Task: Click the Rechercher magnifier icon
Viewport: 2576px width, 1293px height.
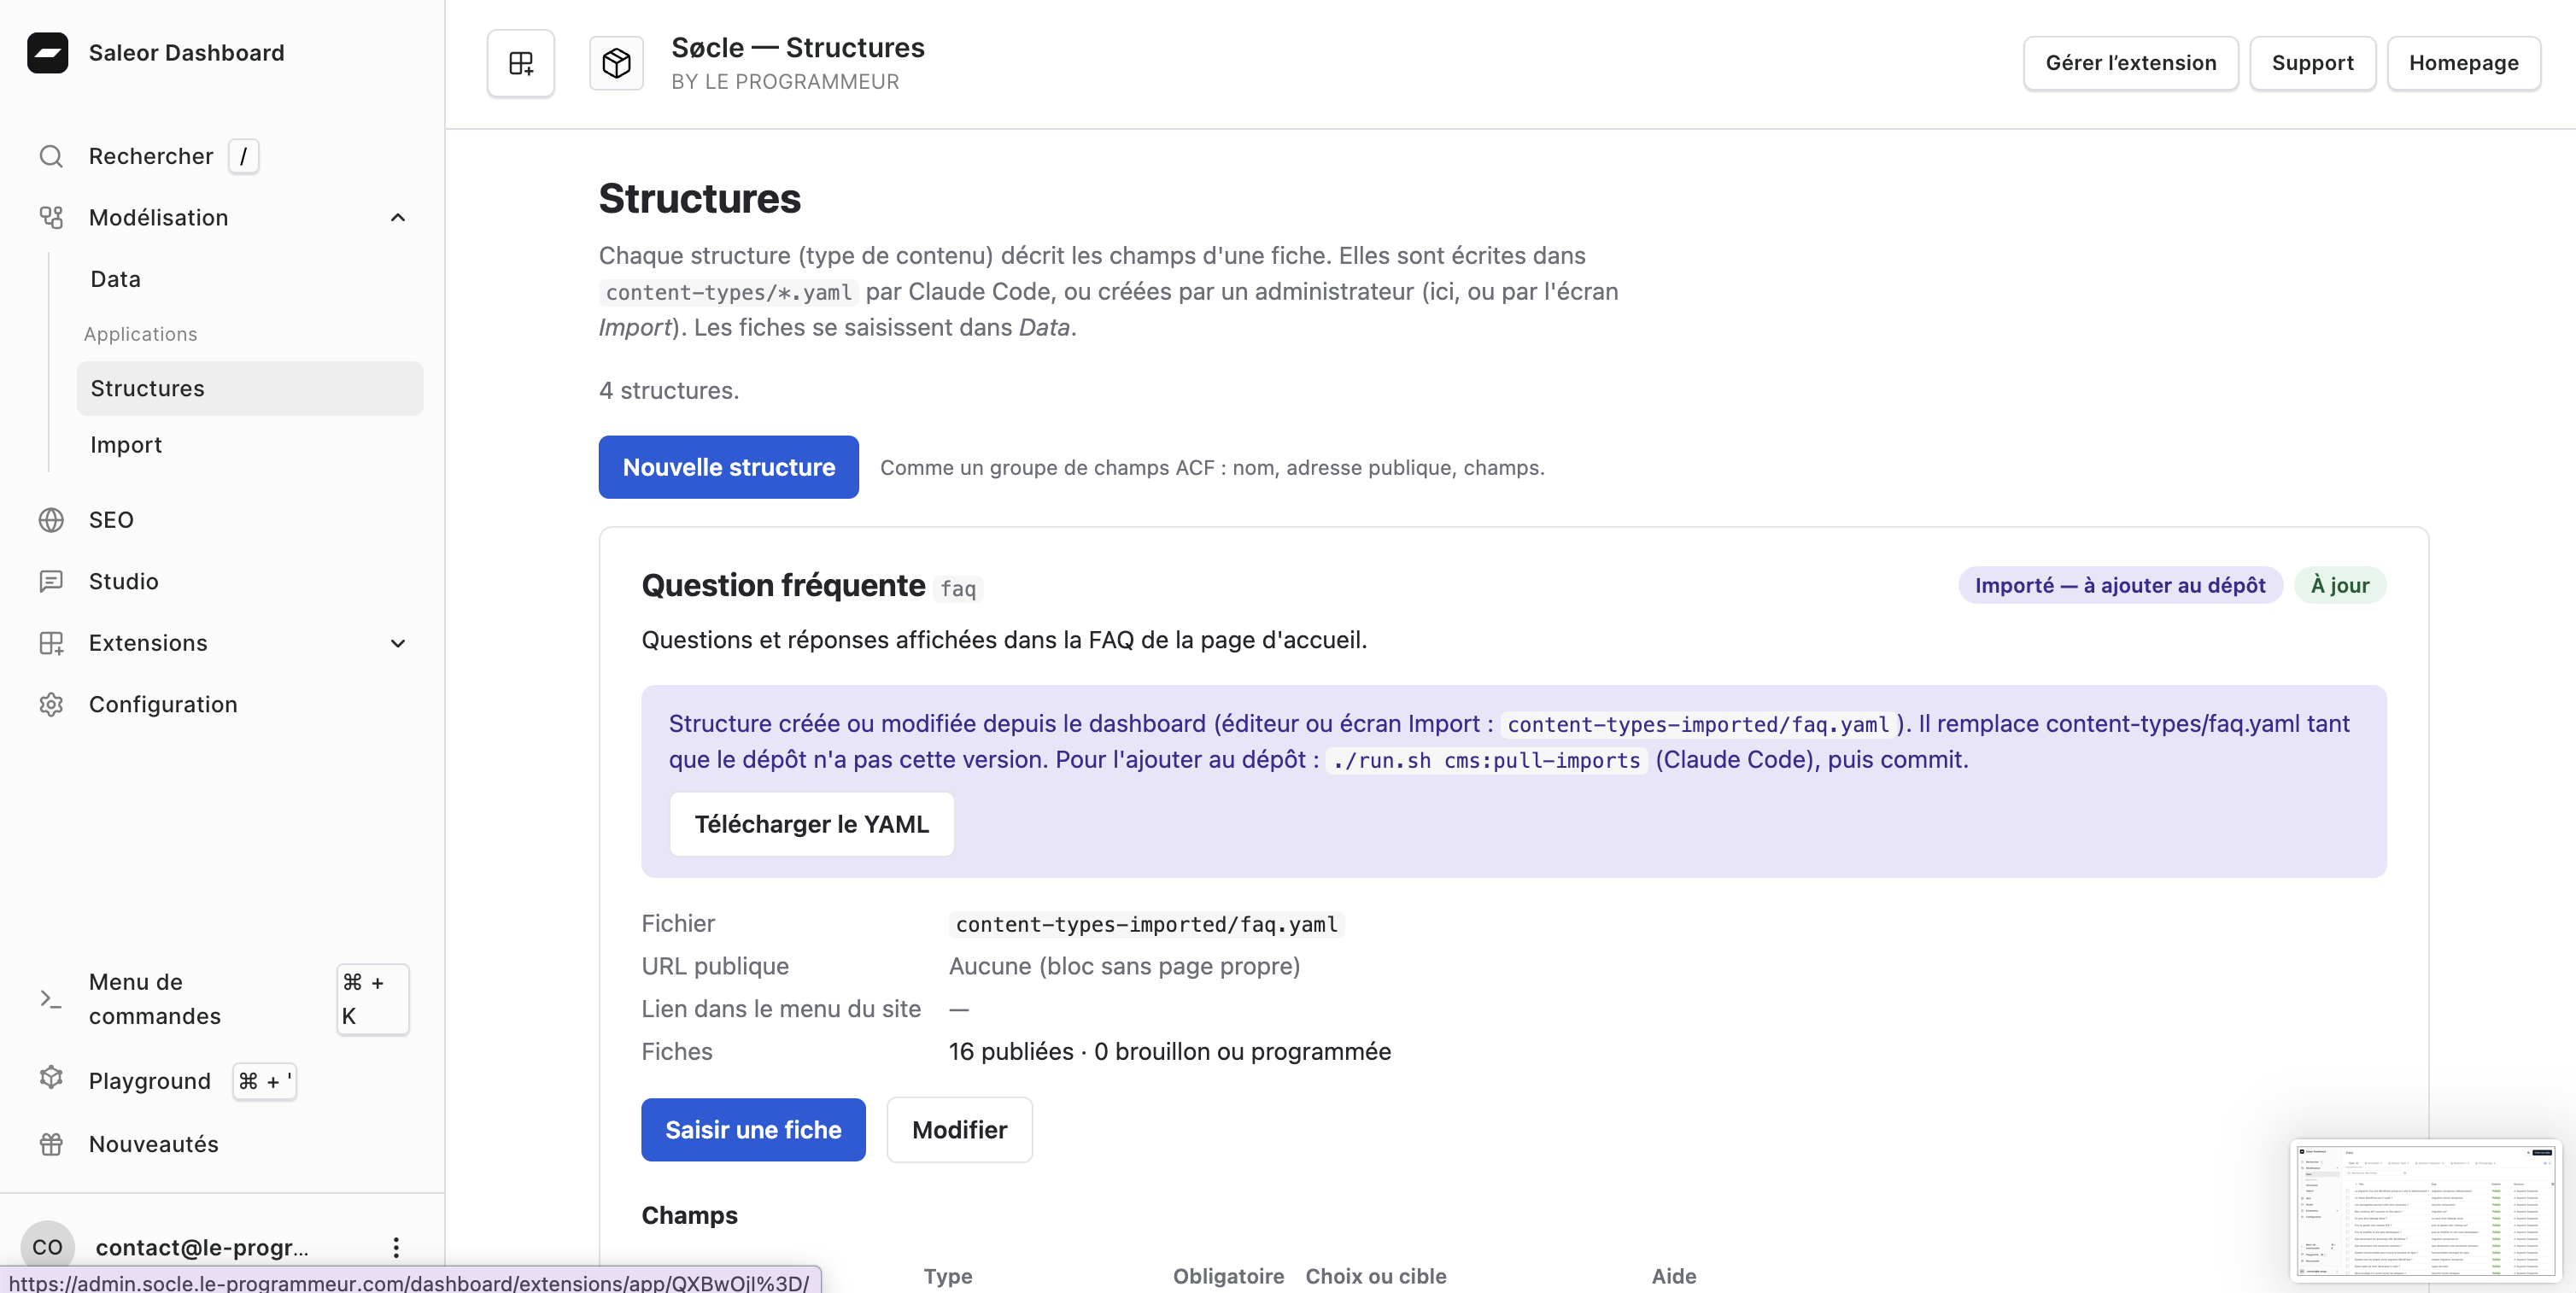Action: [x=51, y=156]
